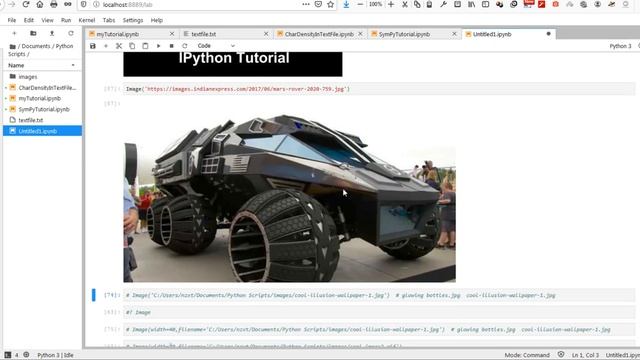640x360 pixels.
Task: Reset zoom by clicking 100% label
Action: click(375, 4)
